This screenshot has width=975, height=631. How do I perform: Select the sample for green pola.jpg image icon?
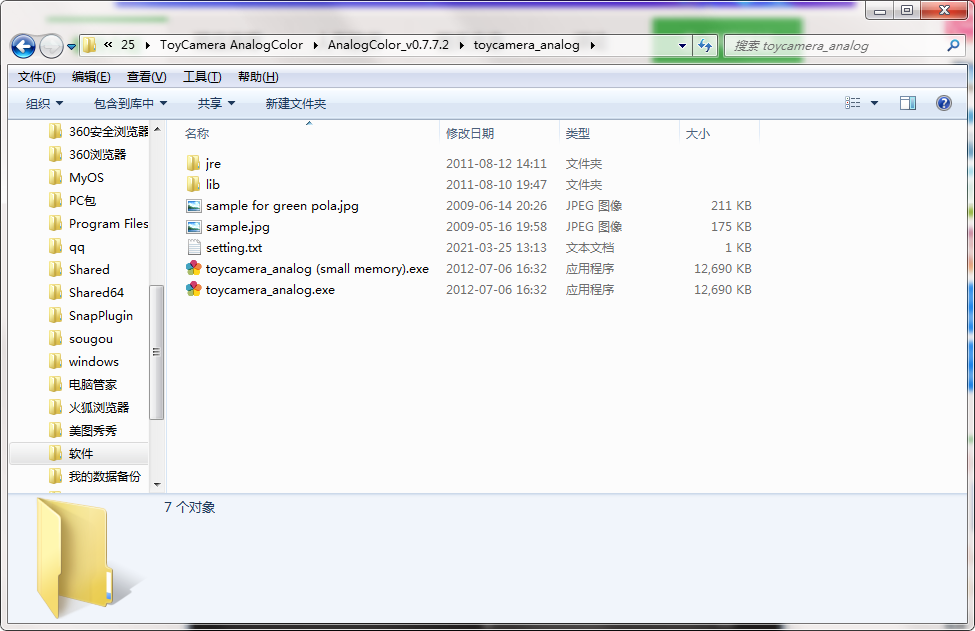pyautogui.click(x=194, y=206)
